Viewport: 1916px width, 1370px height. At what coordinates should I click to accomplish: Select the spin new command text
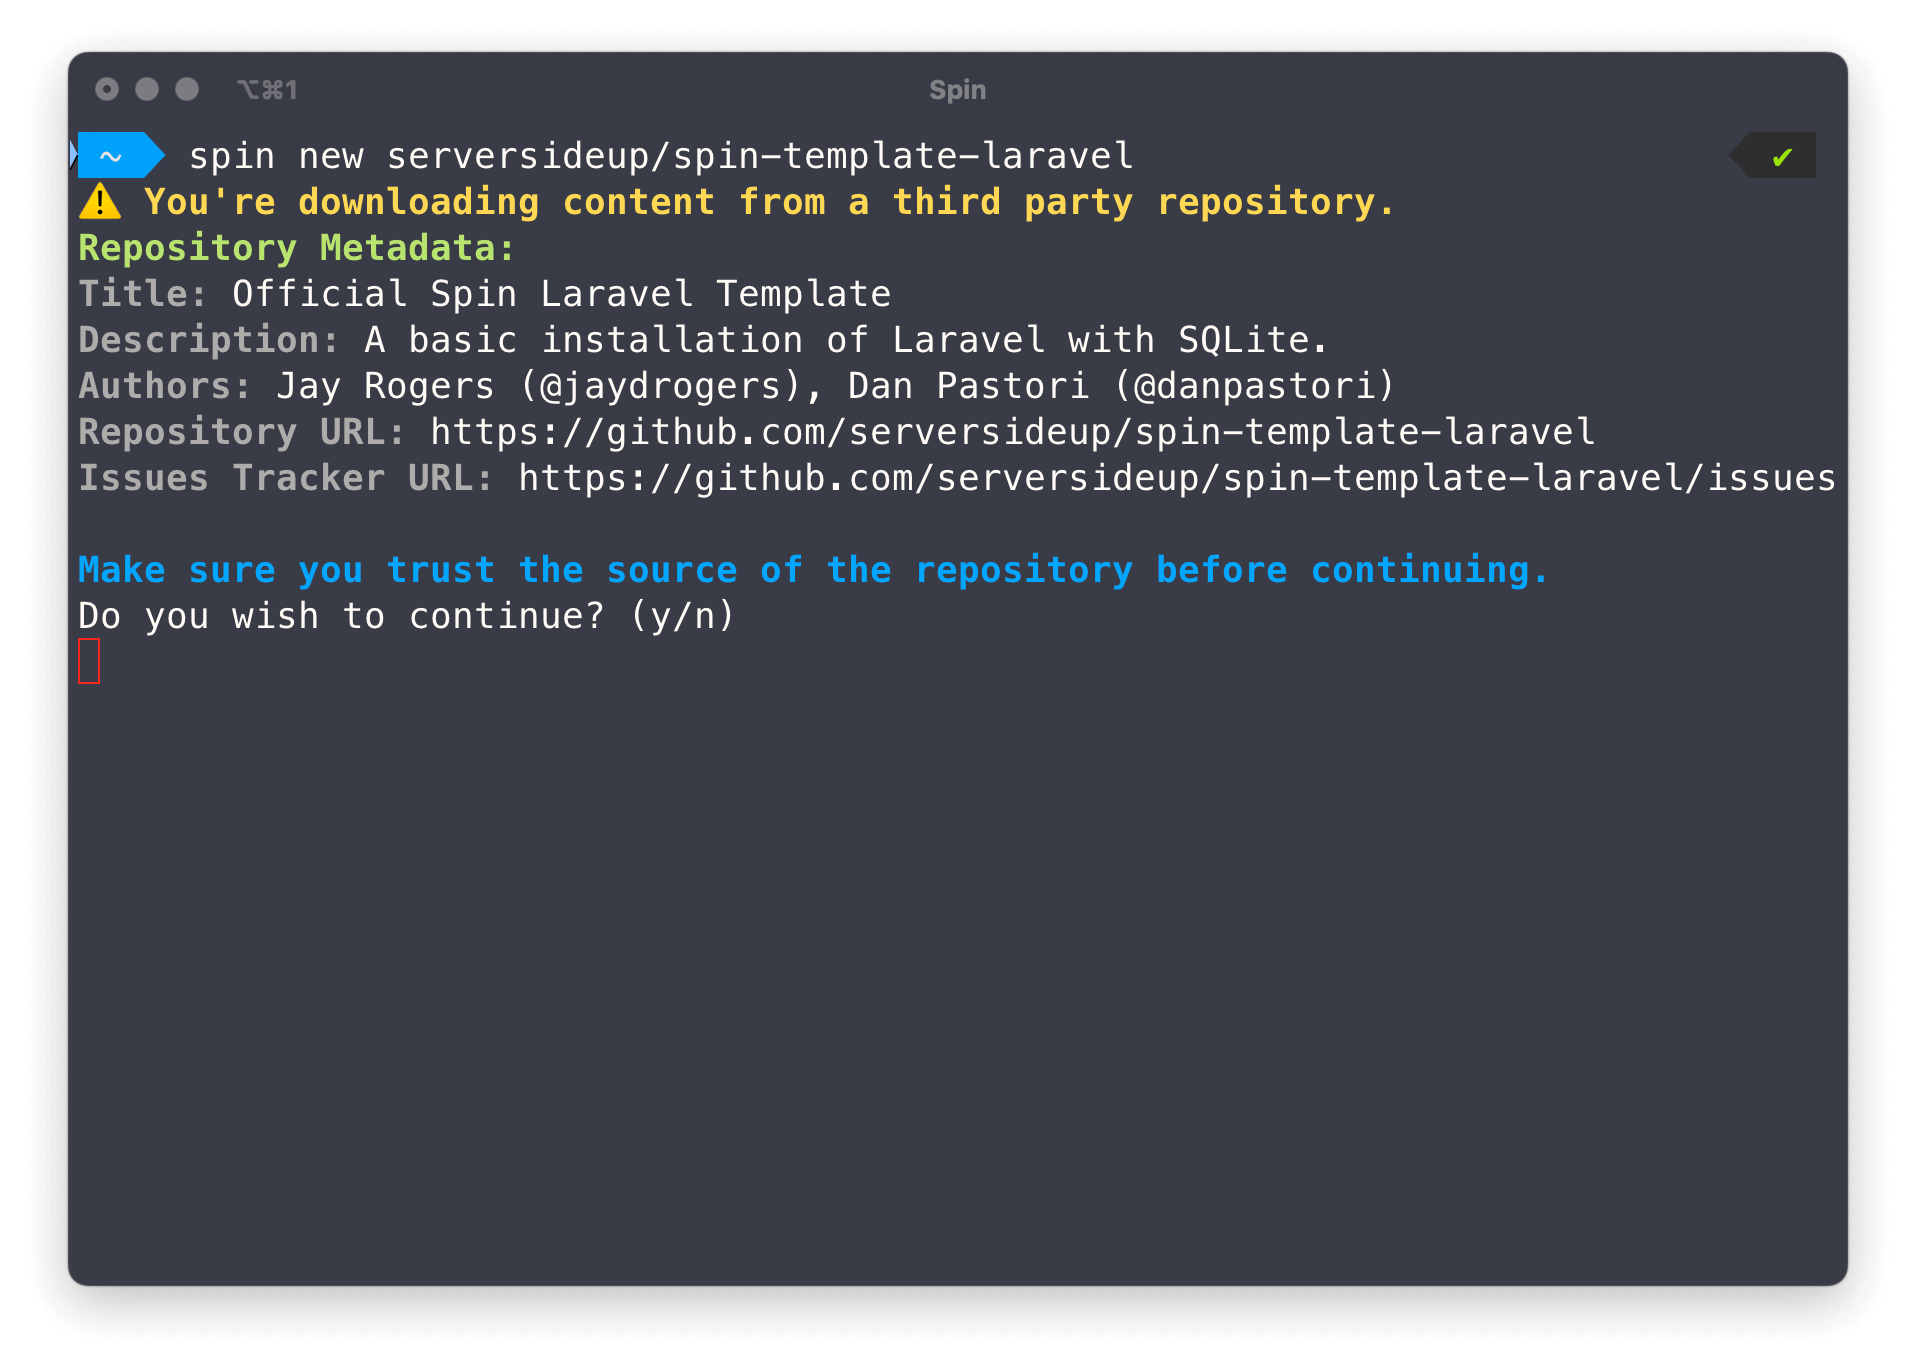tap(660, 155)
